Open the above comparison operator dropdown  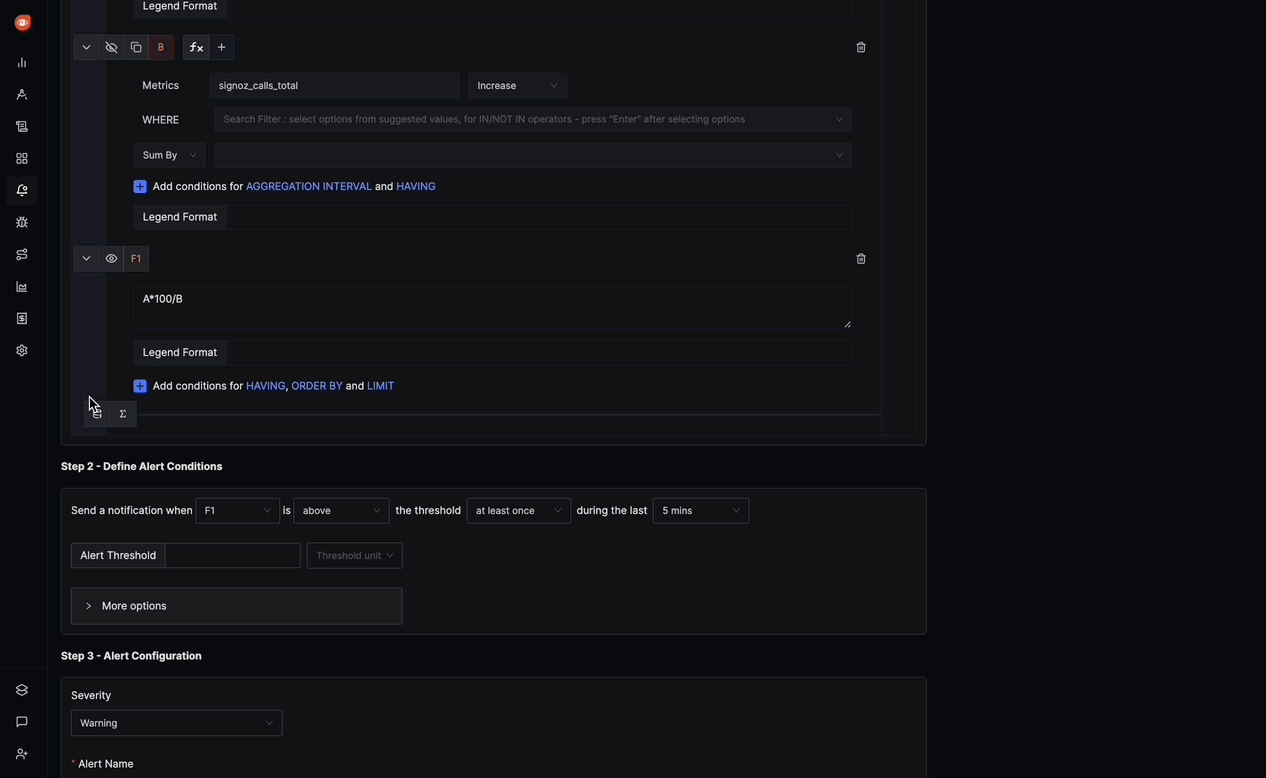point(341,511)
